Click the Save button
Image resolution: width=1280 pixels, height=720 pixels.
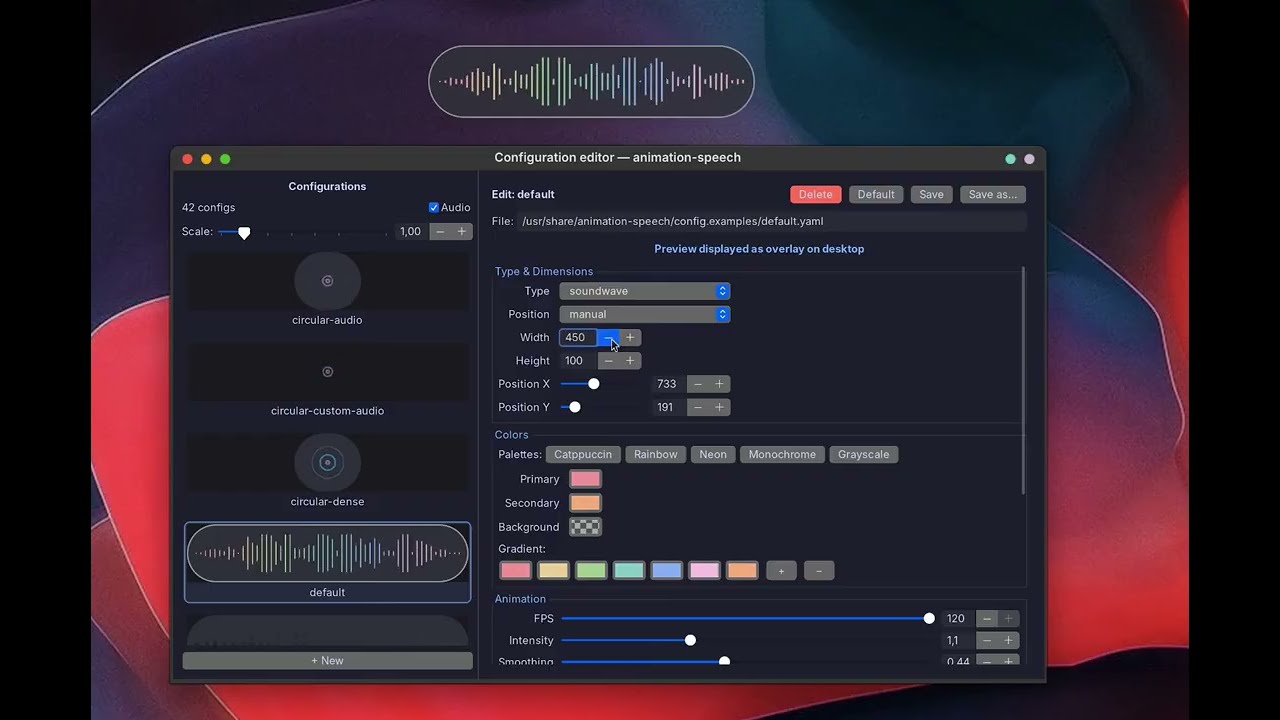931,195
